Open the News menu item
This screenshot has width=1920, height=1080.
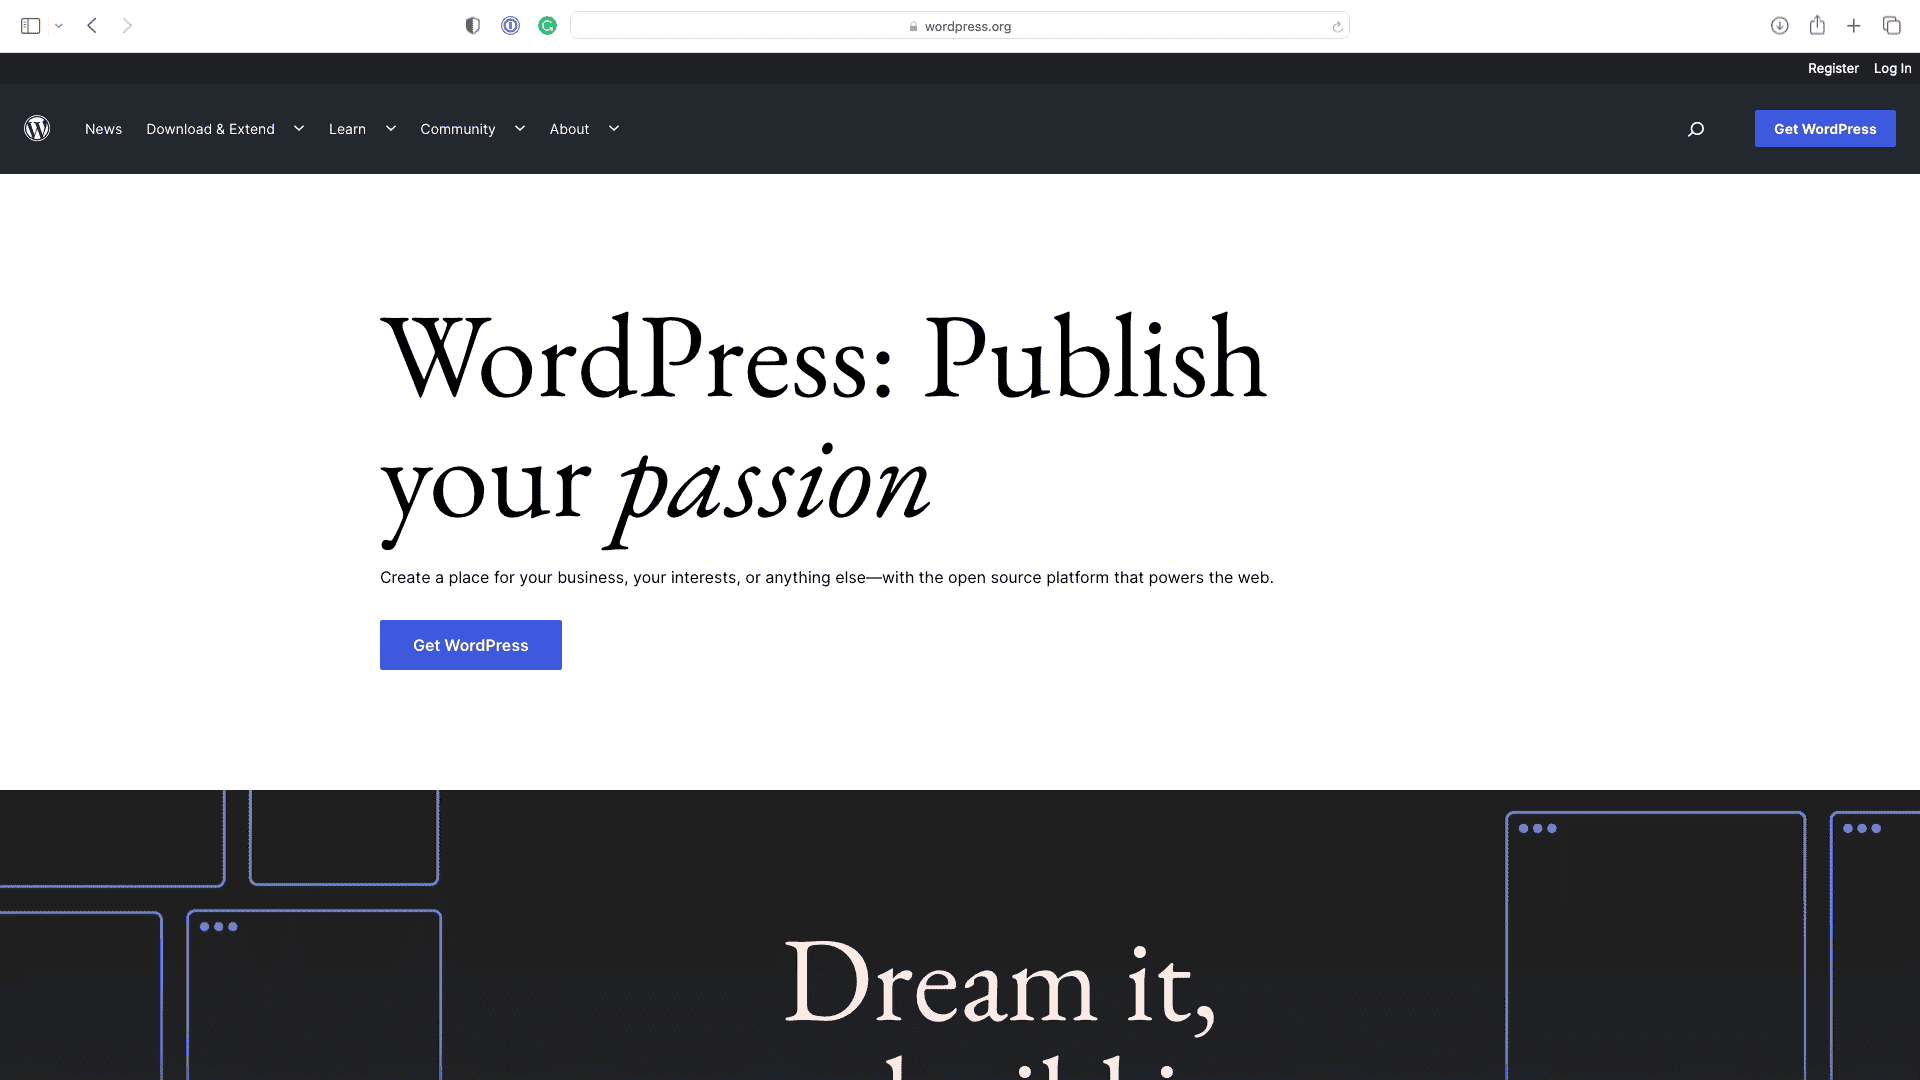tap(103, 129)
